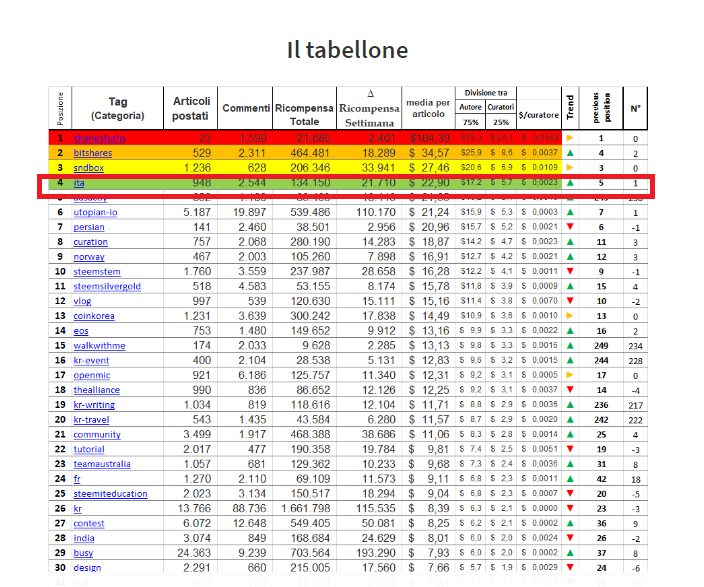
Task: Click the green up arrow in curation row
Action: point(570,242)
